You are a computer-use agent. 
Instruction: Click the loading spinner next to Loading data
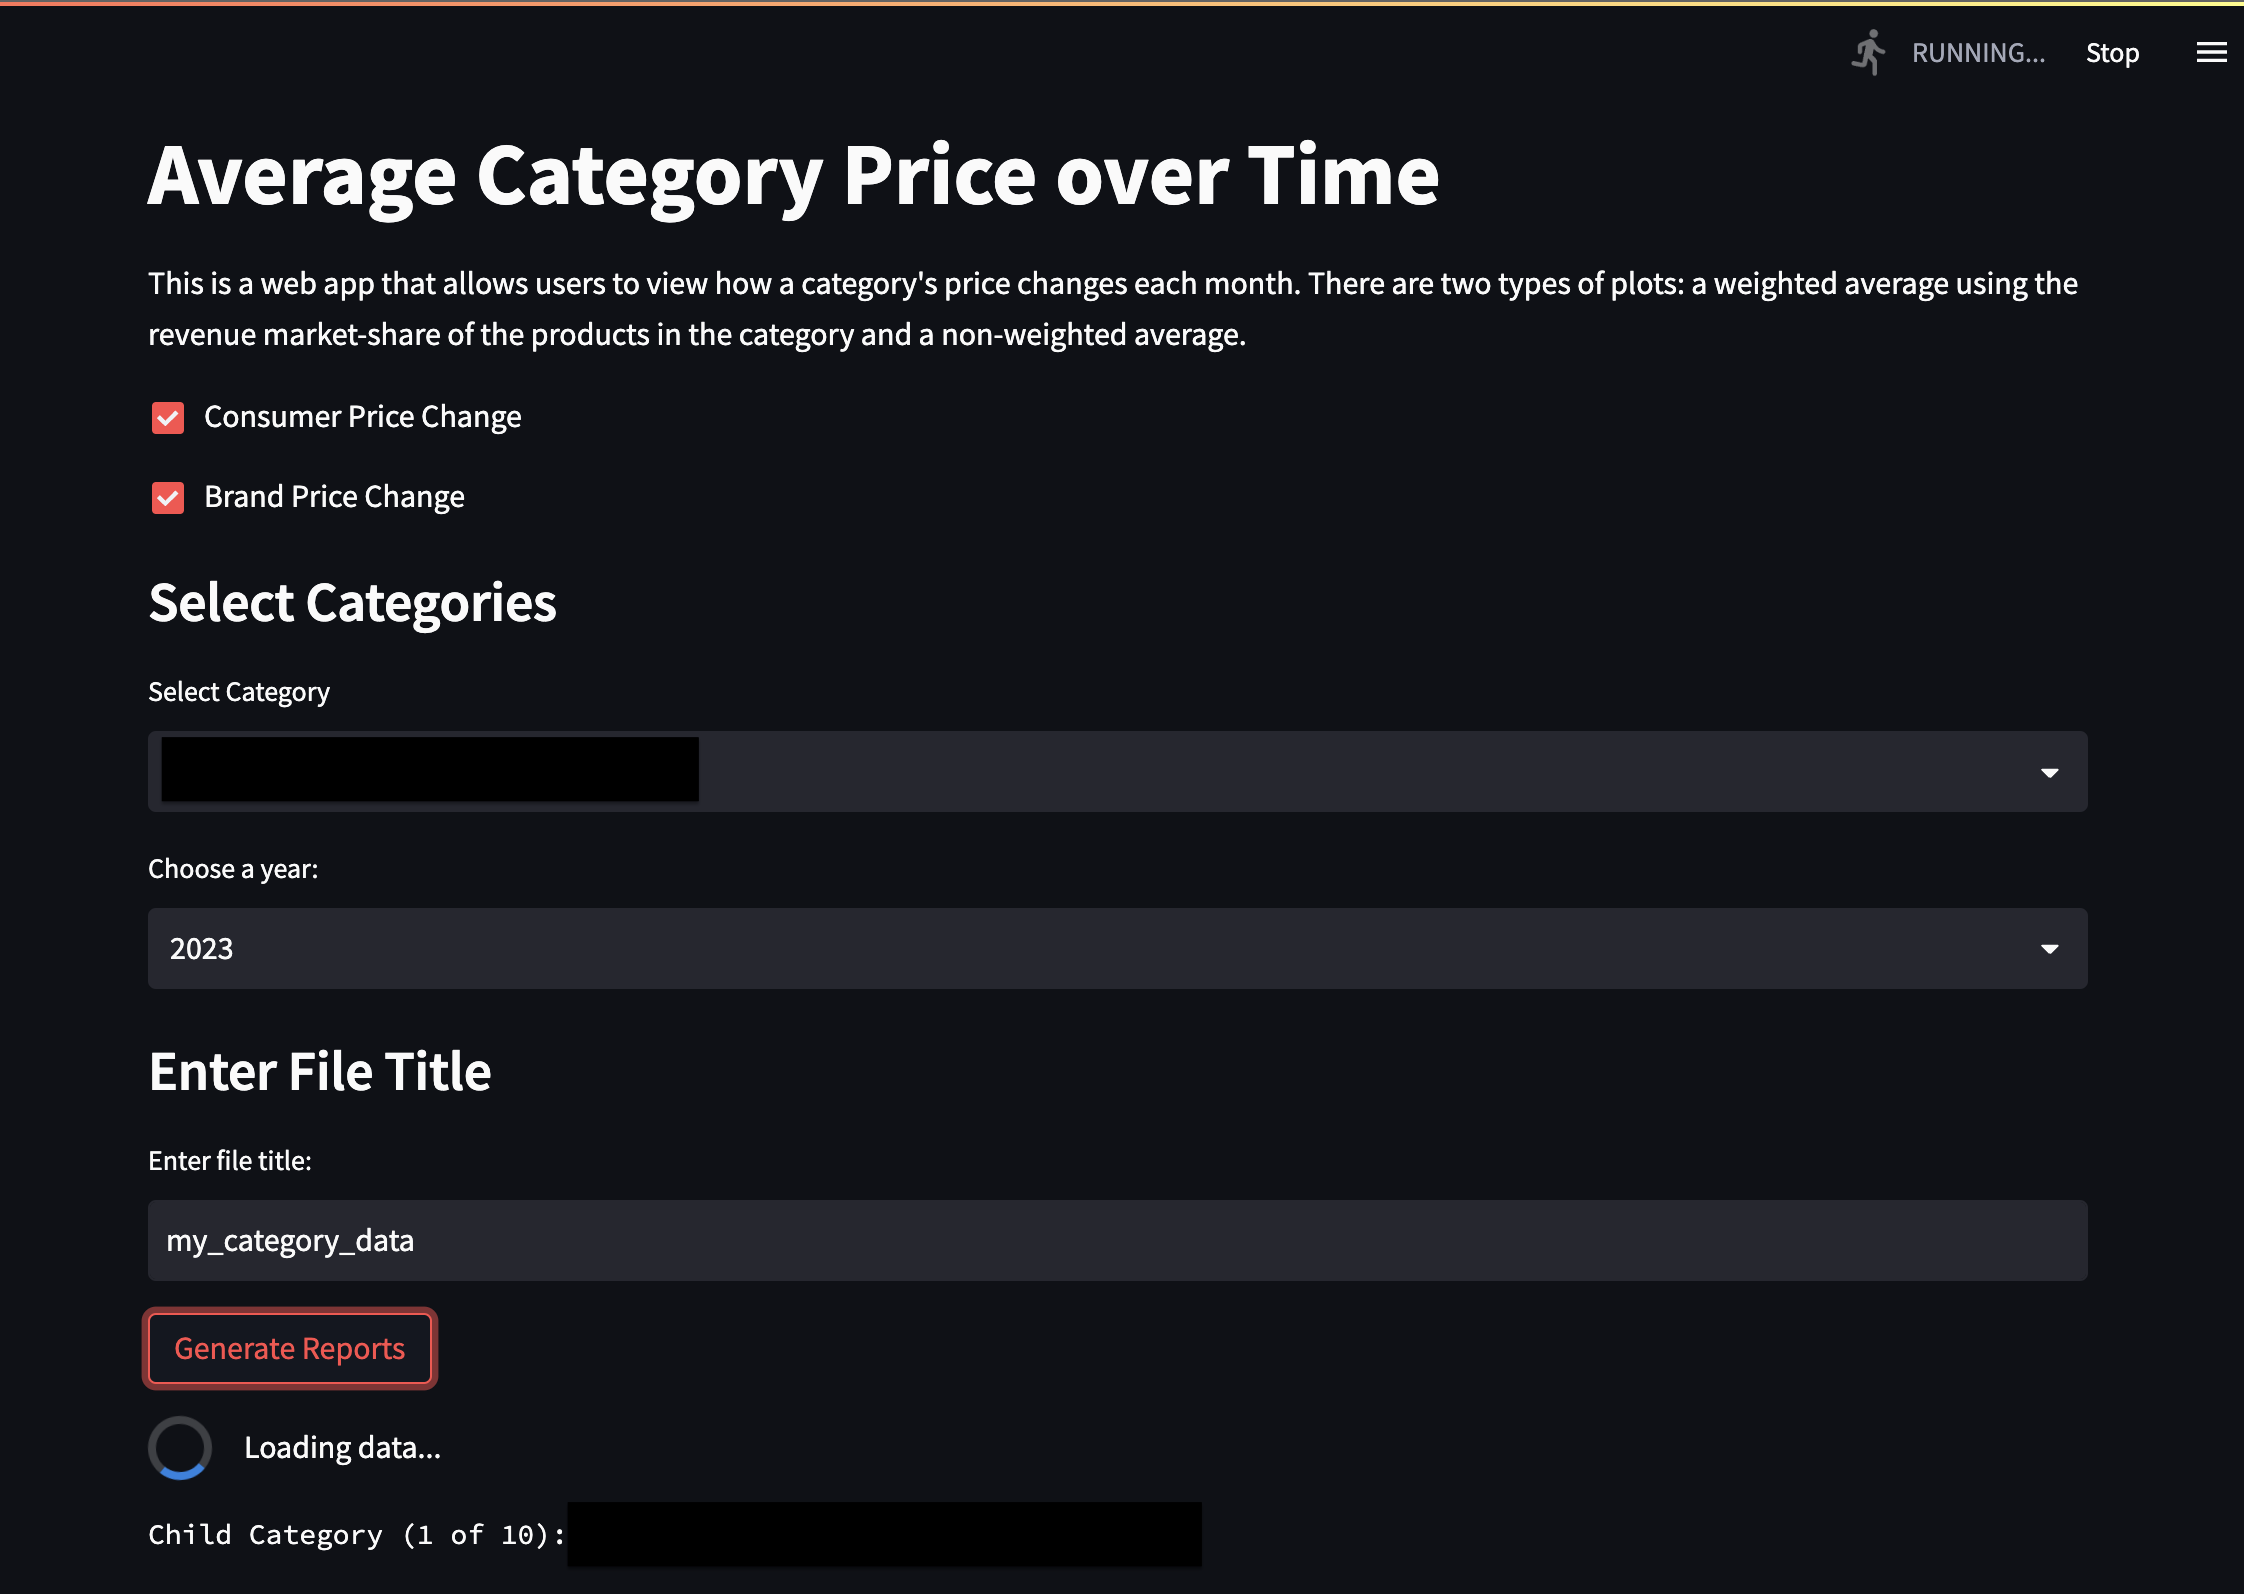tap(180, 1447)
